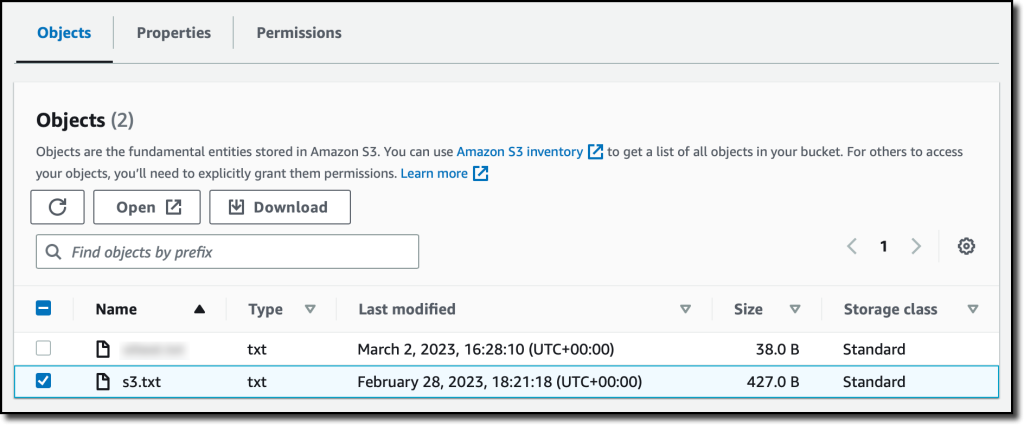This screenshot has height=425, width=1024.
Task: Focus the Find objects by prefix field
Action: click(227, 252)
